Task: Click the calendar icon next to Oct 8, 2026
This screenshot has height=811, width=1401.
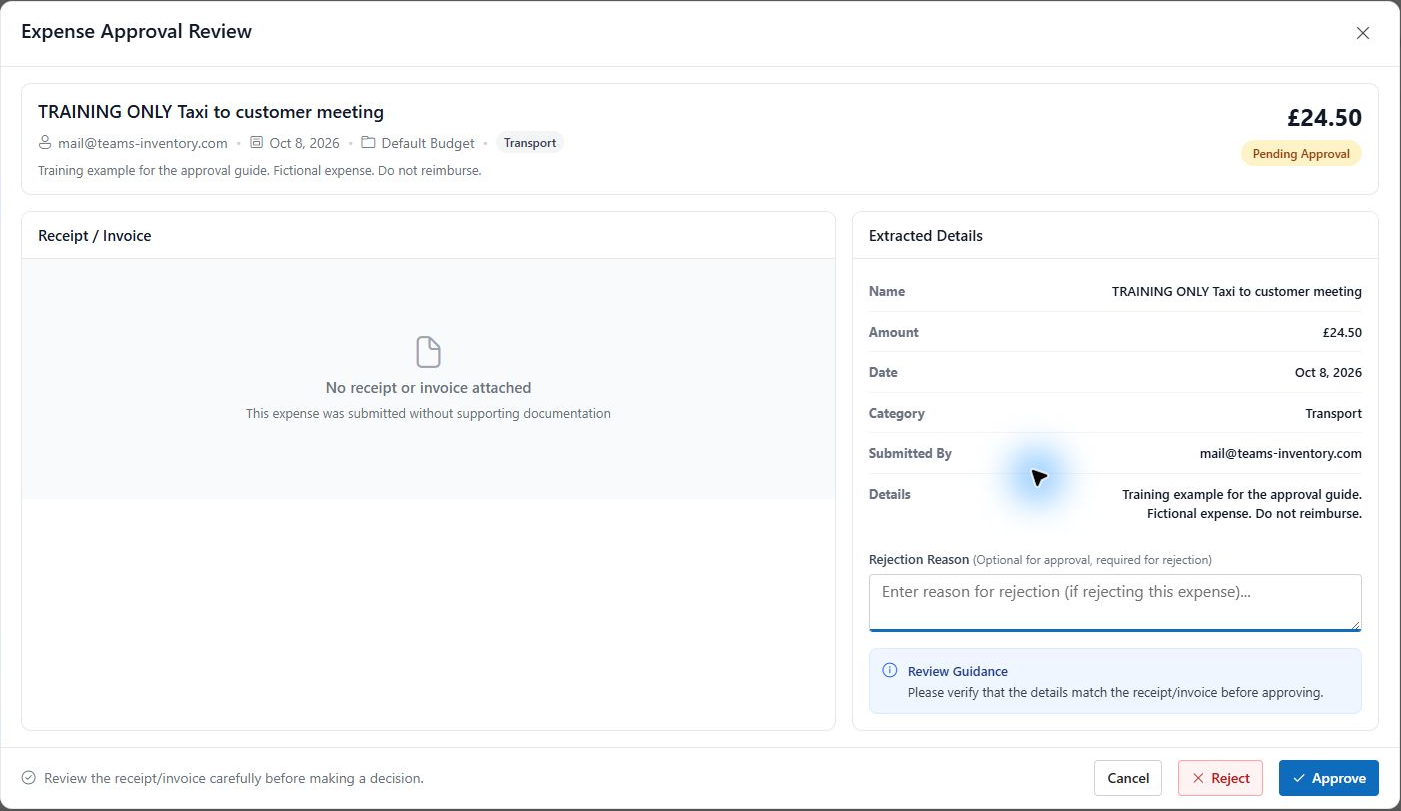Action: pos(257,143)
